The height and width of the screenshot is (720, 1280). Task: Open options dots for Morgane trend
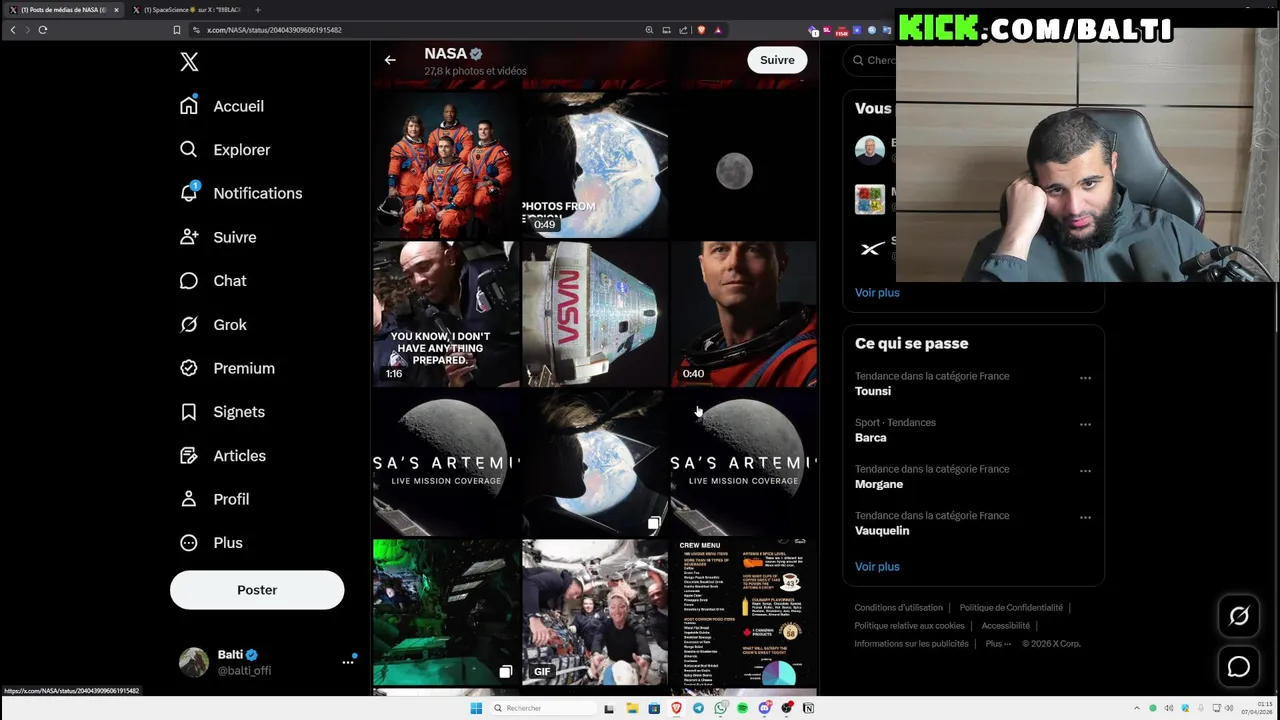[1085, 471]
